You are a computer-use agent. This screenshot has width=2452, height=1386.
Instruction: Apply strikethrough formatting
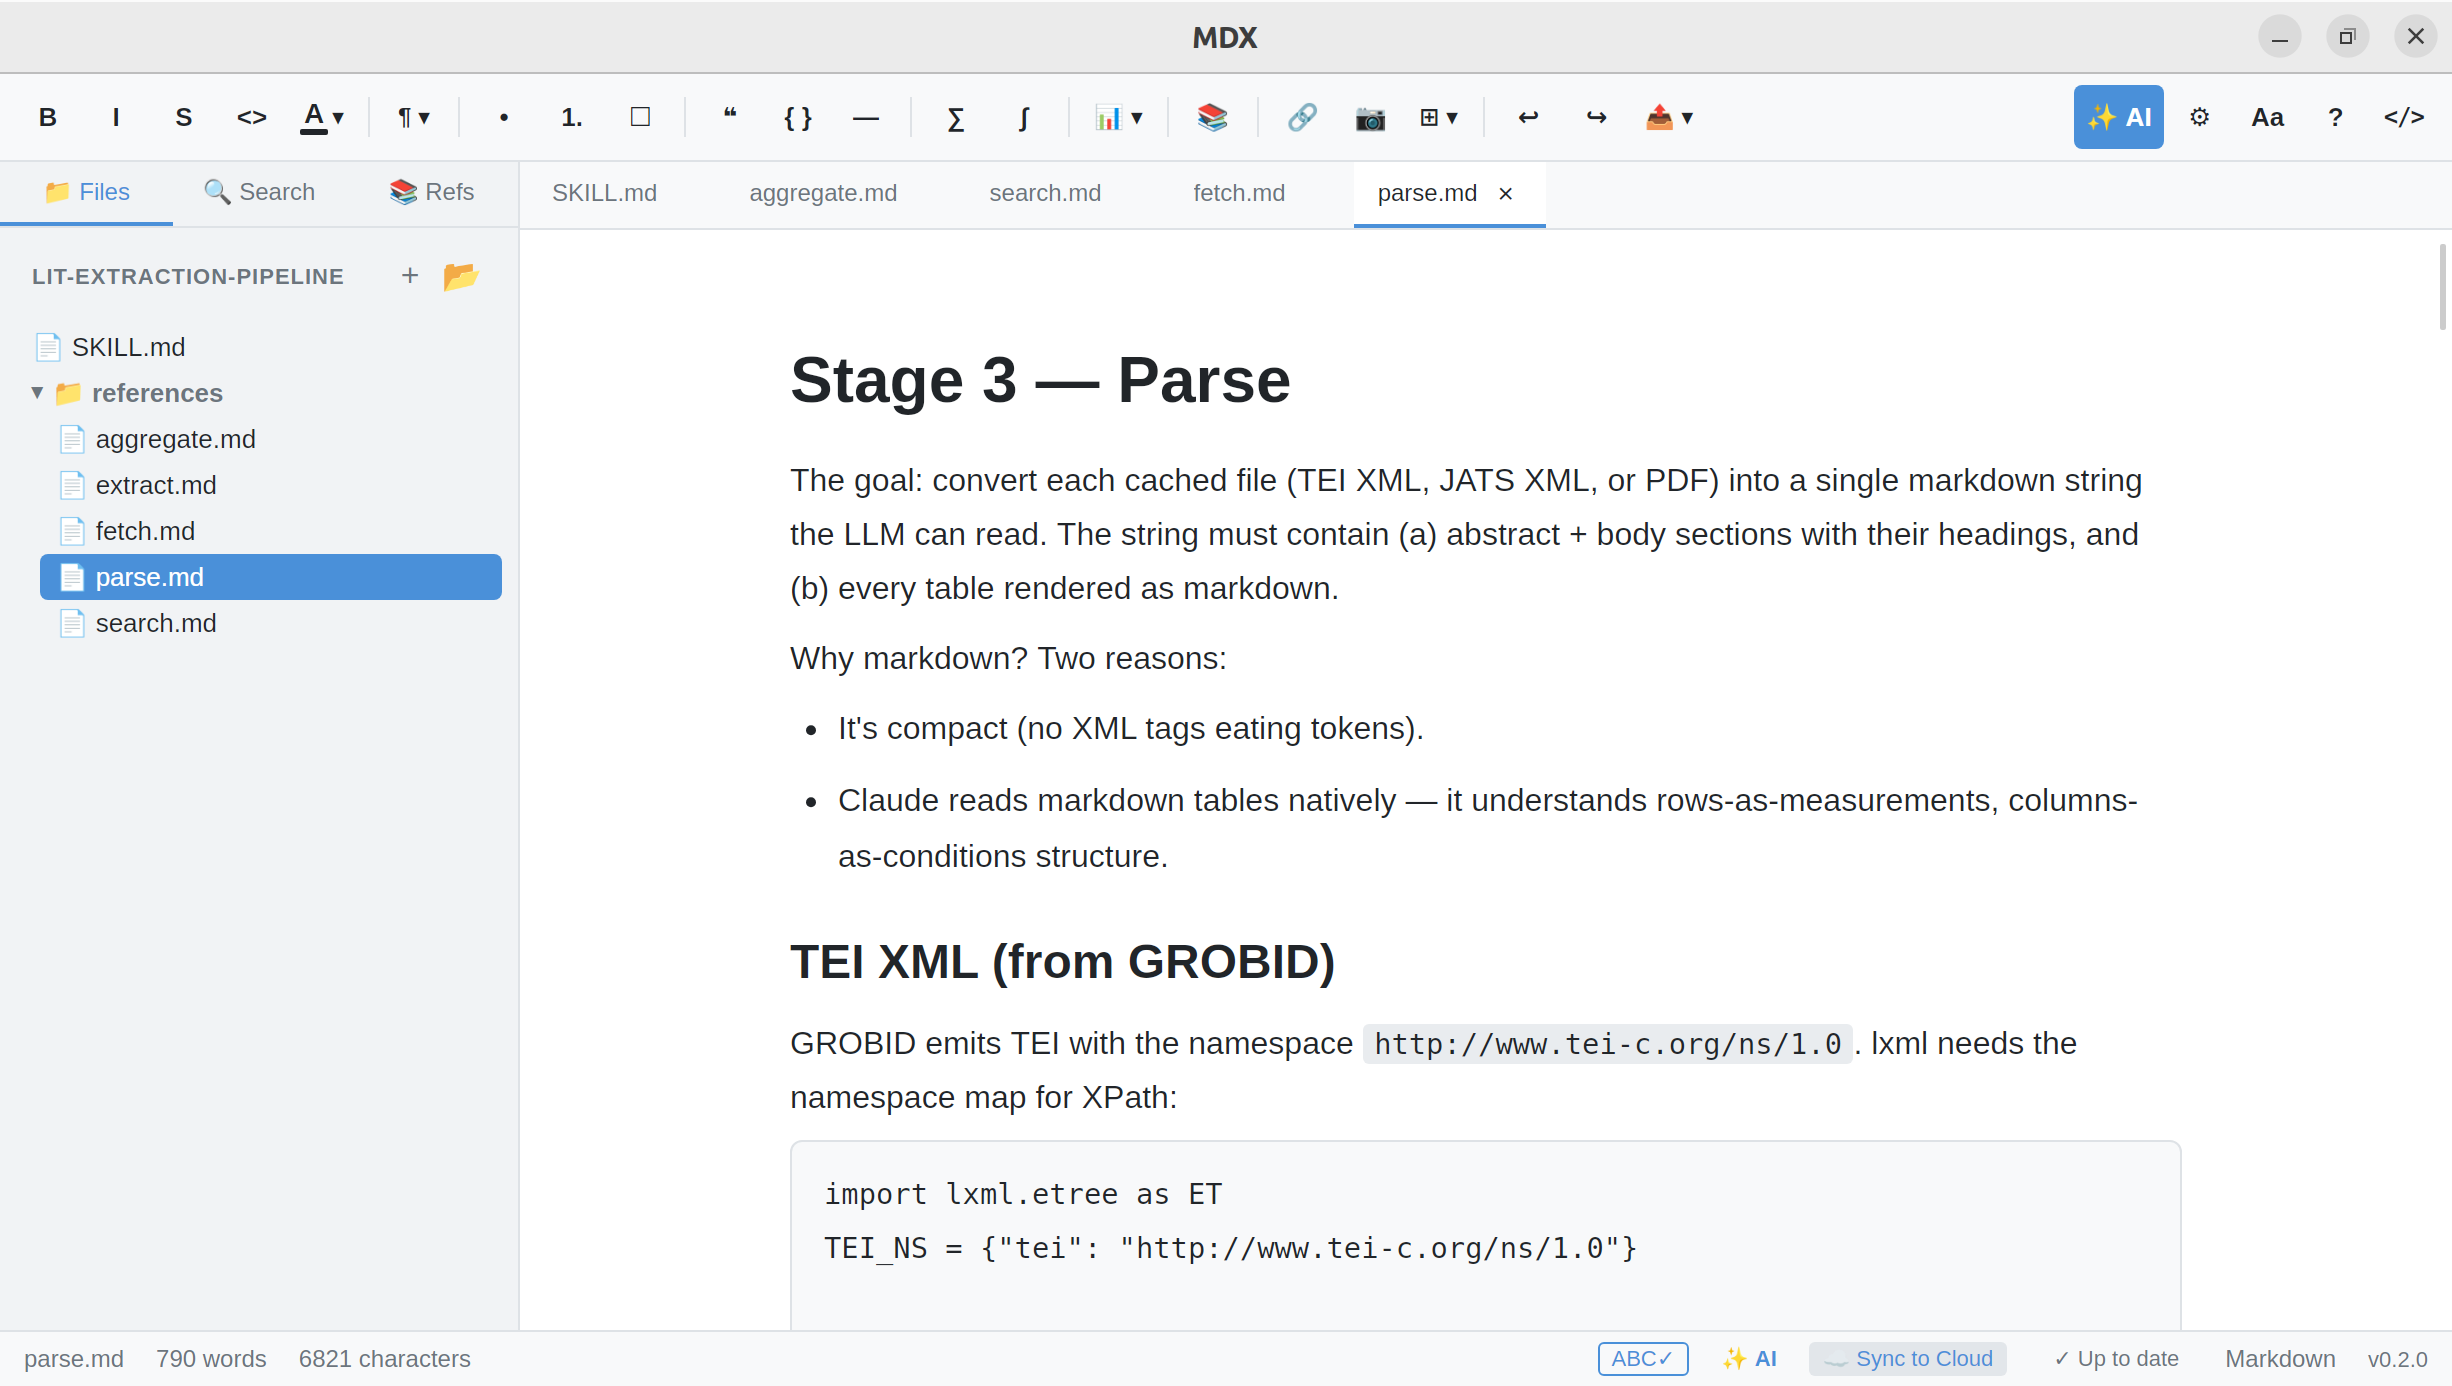(x=183, y=117)
